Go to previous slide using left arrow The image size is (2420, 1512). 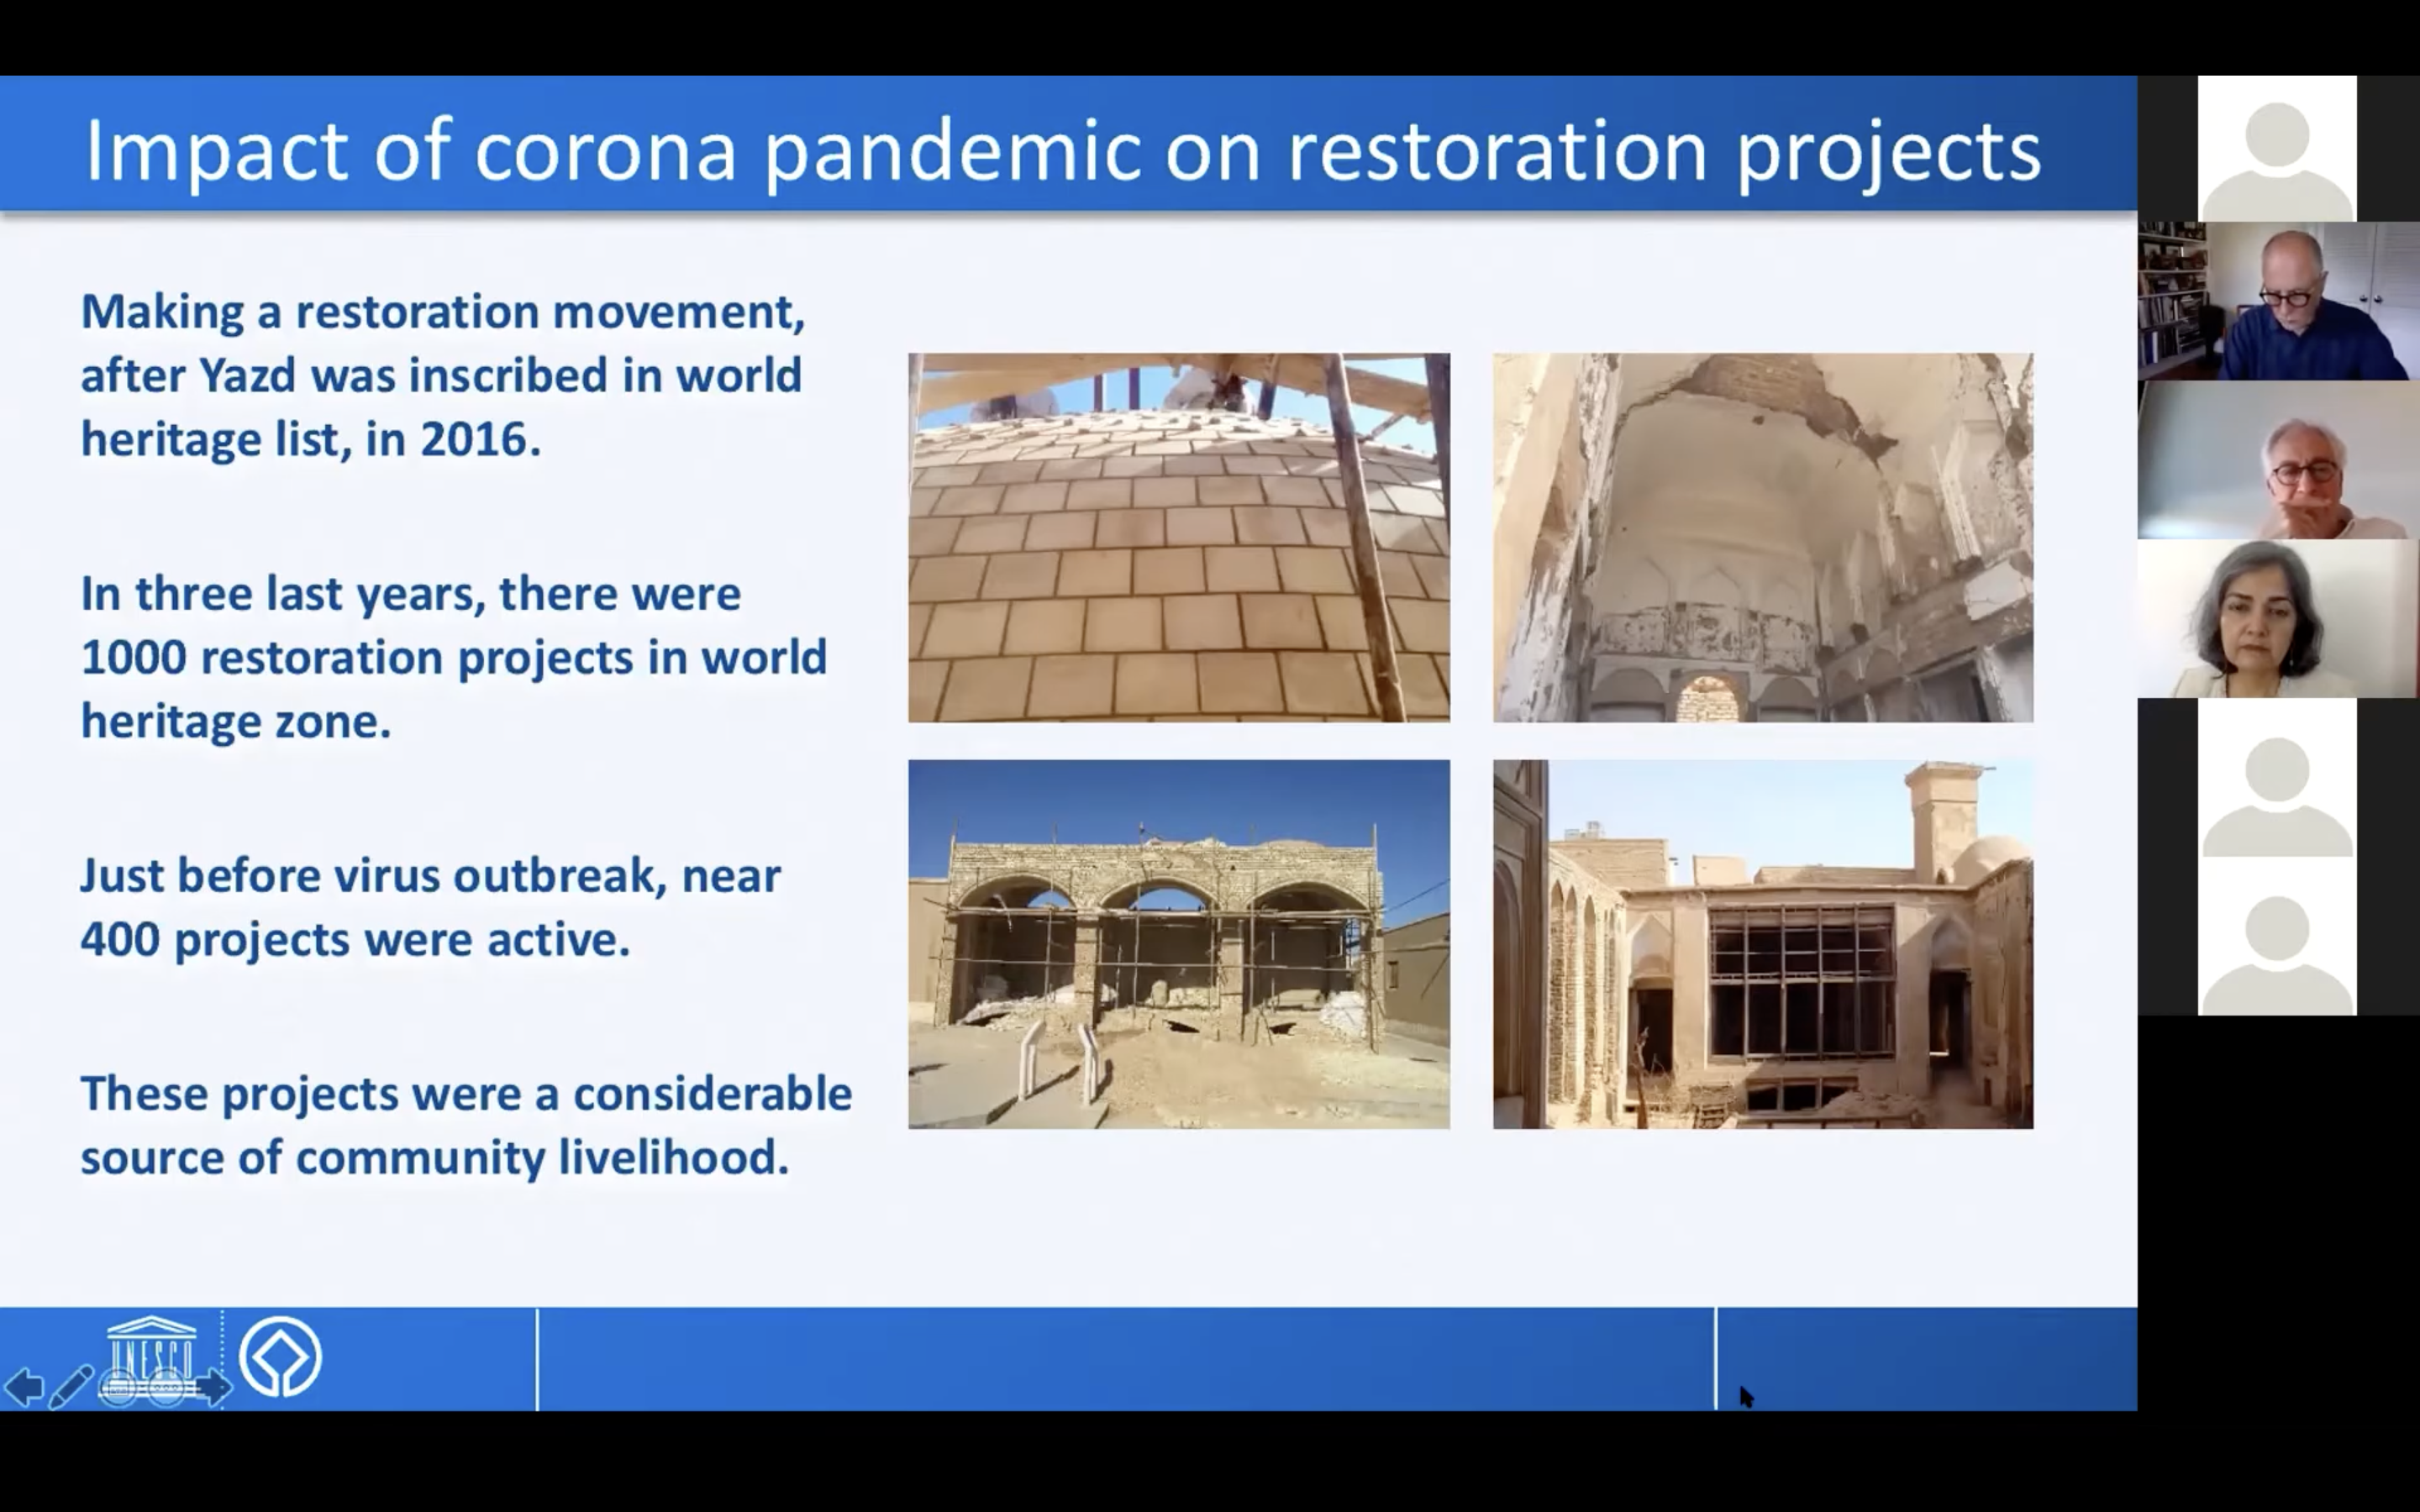[24, 1387]
